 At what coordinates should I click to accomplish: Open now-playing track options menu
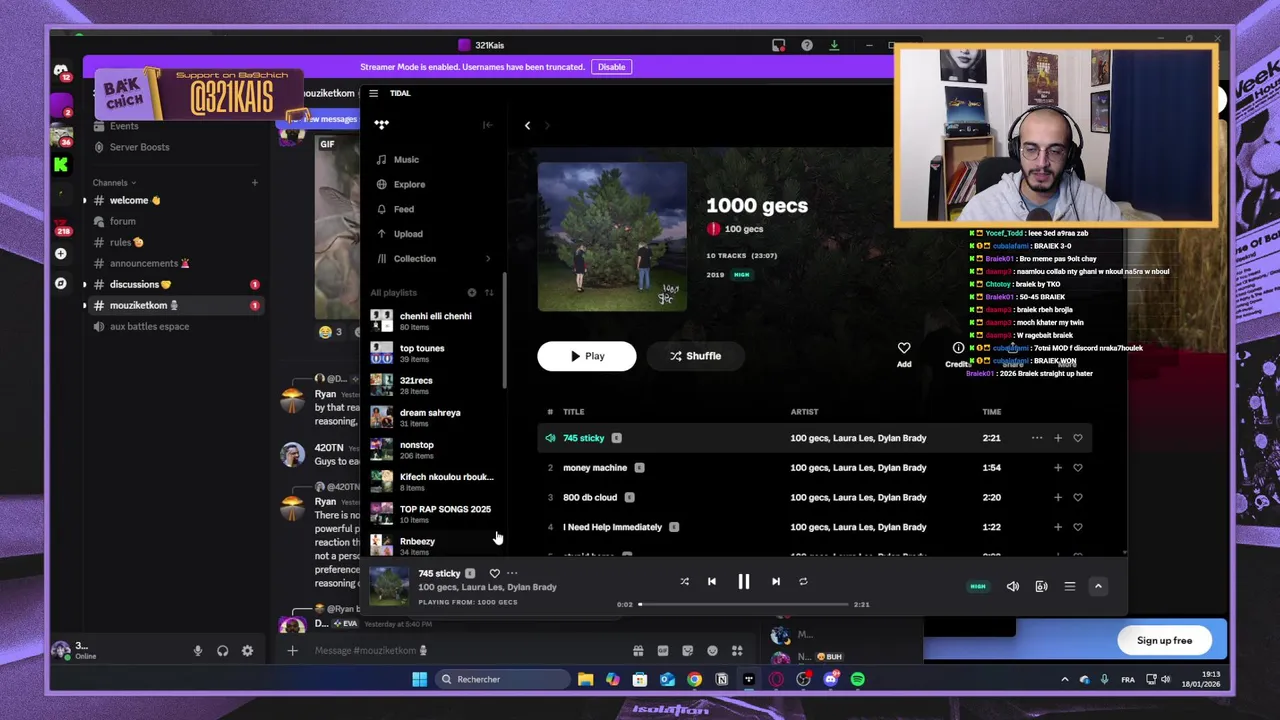512,574
